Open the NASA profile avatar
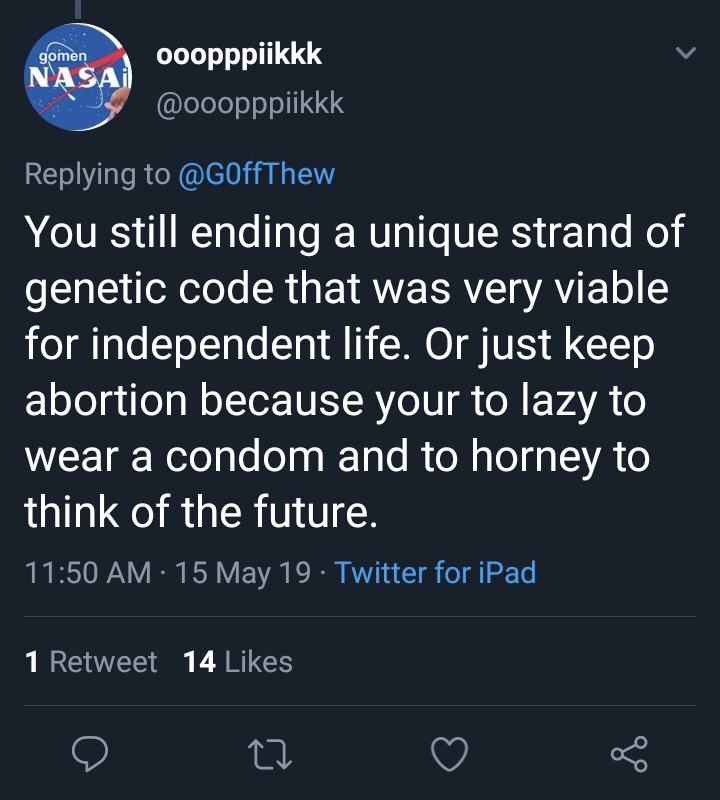 pos(78,77)
